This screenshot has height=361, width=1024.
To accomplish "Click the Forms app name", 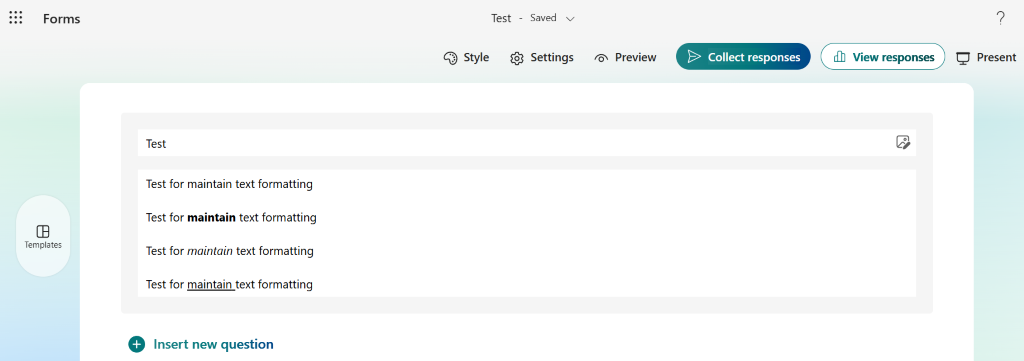I will pos(61,18).
